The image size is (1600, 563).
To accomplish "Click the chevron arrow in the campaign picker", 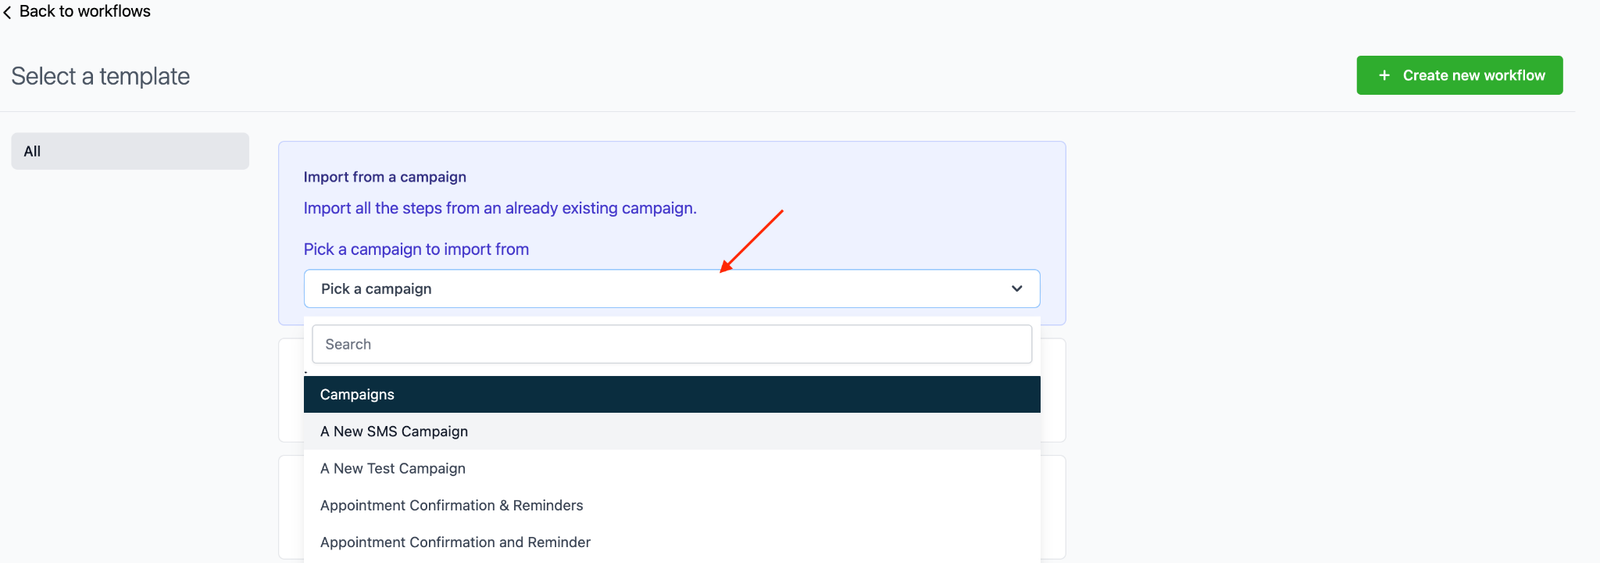I will click(x=1016, y=289).
